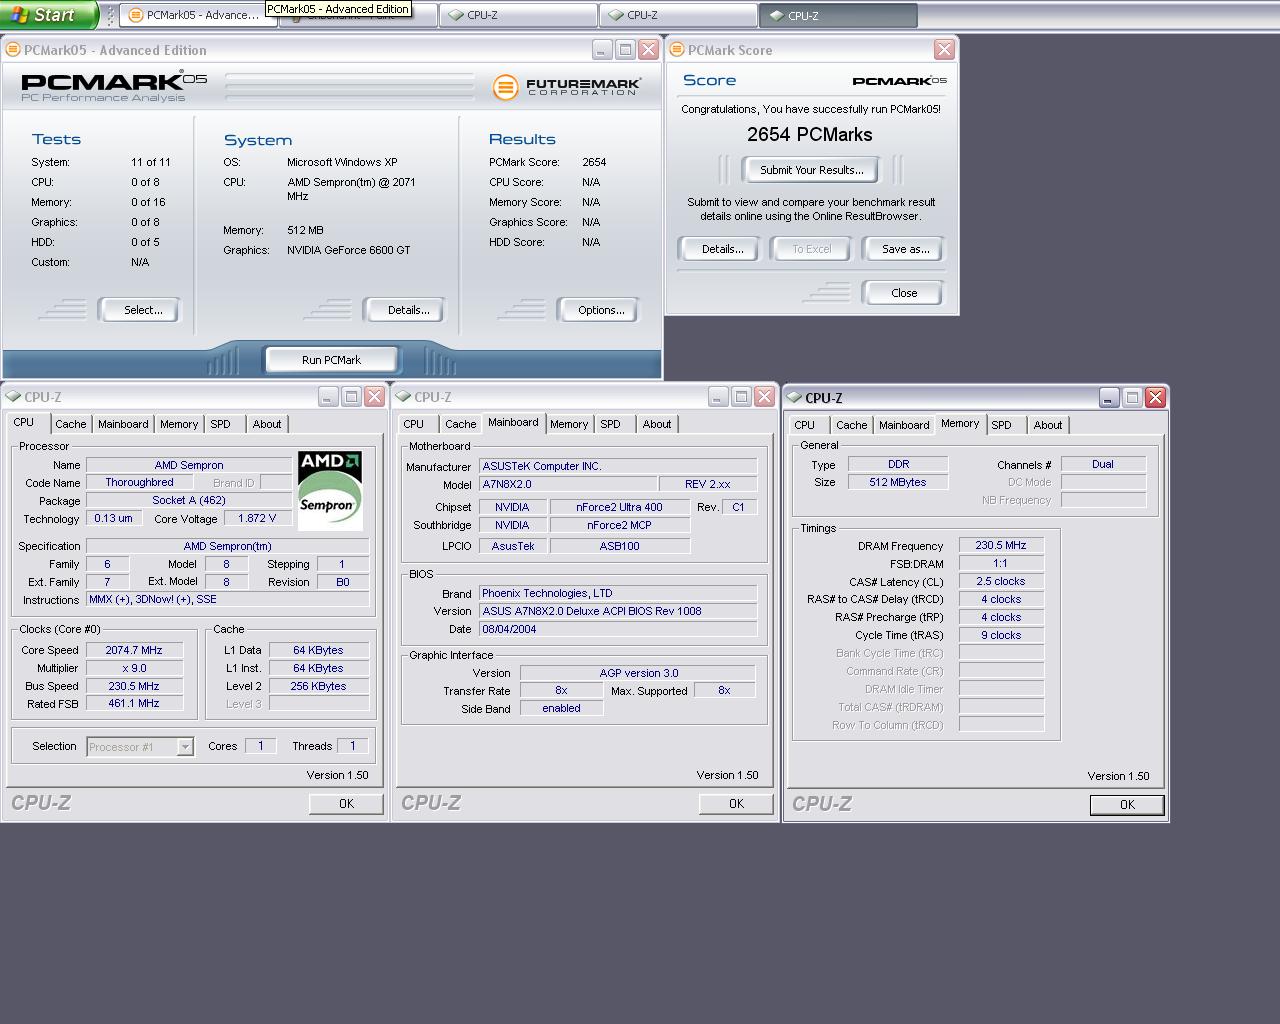Open Mainboard tab in CPU window
This screenshot has width=1280, height=1024.
coord(123,424)
